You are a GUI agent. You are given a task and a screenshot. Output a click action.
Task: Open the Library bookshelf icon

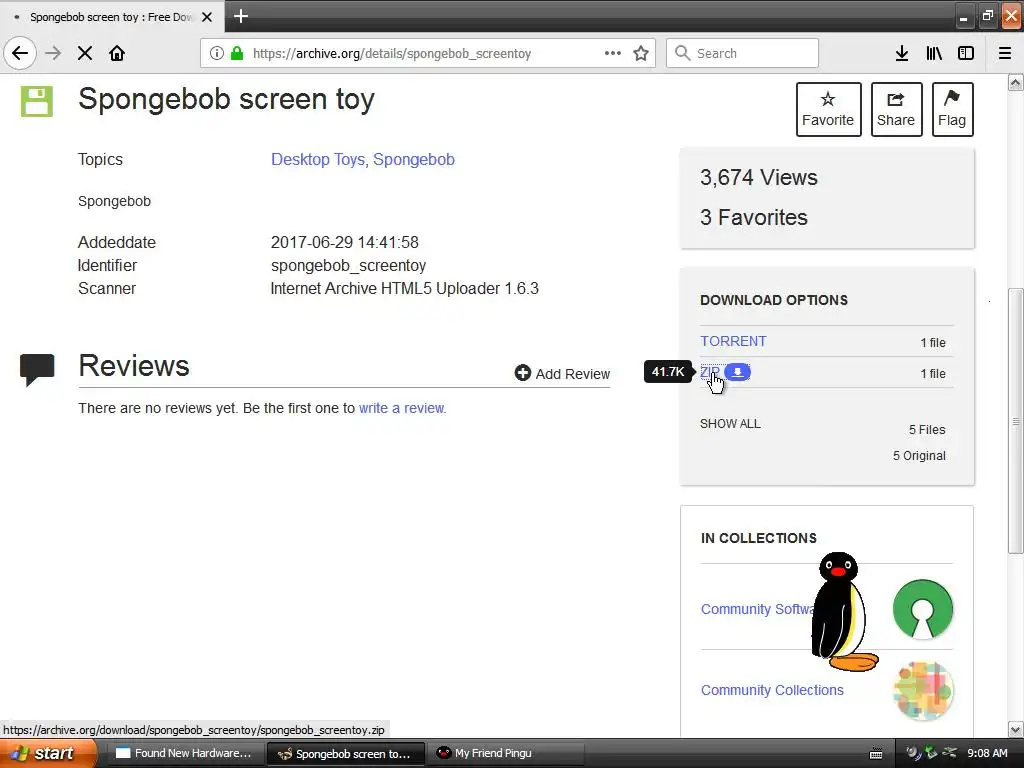934,53
